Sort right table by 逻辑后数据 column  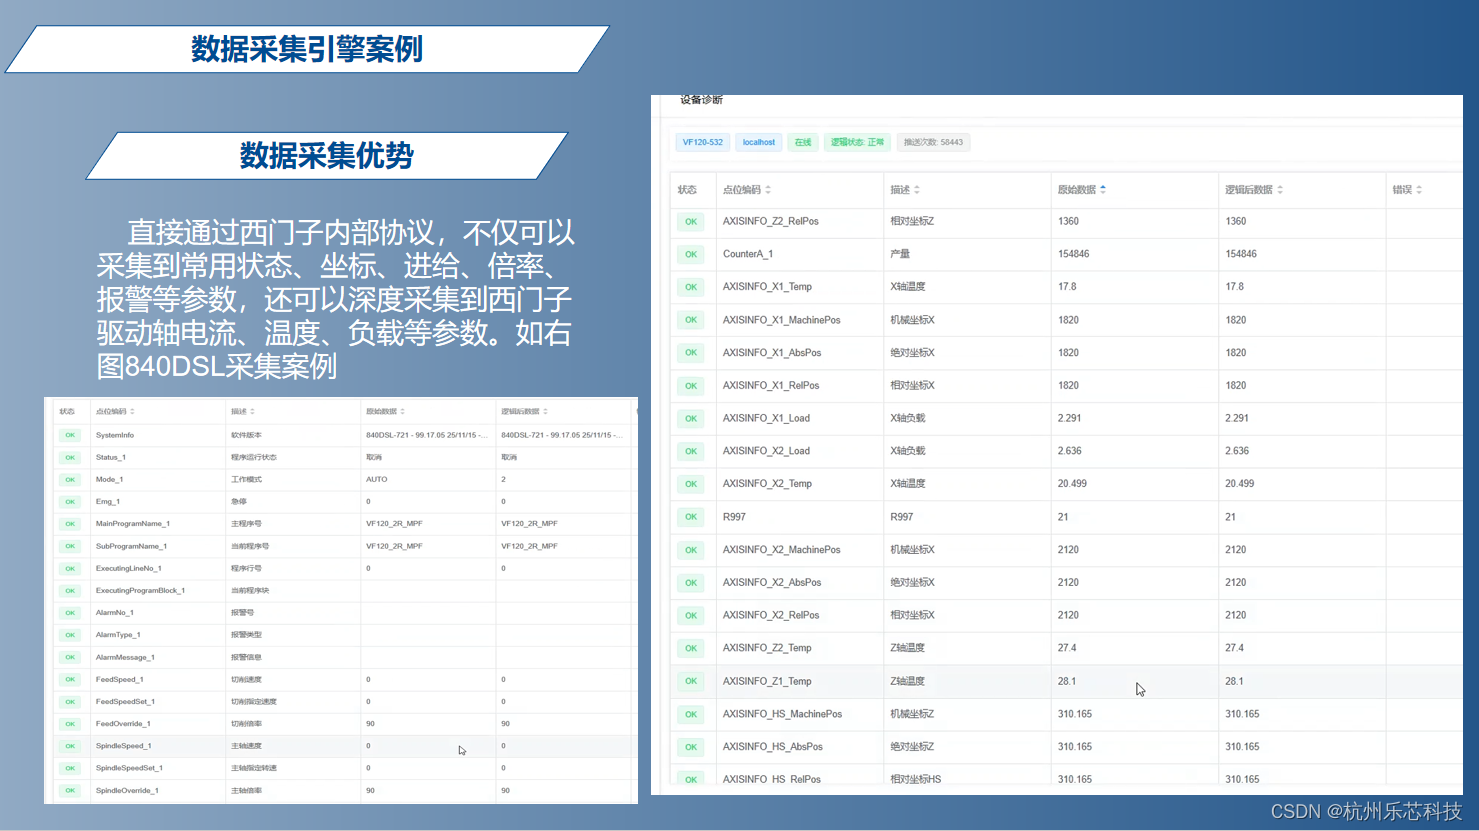[x=1280, y=190]
